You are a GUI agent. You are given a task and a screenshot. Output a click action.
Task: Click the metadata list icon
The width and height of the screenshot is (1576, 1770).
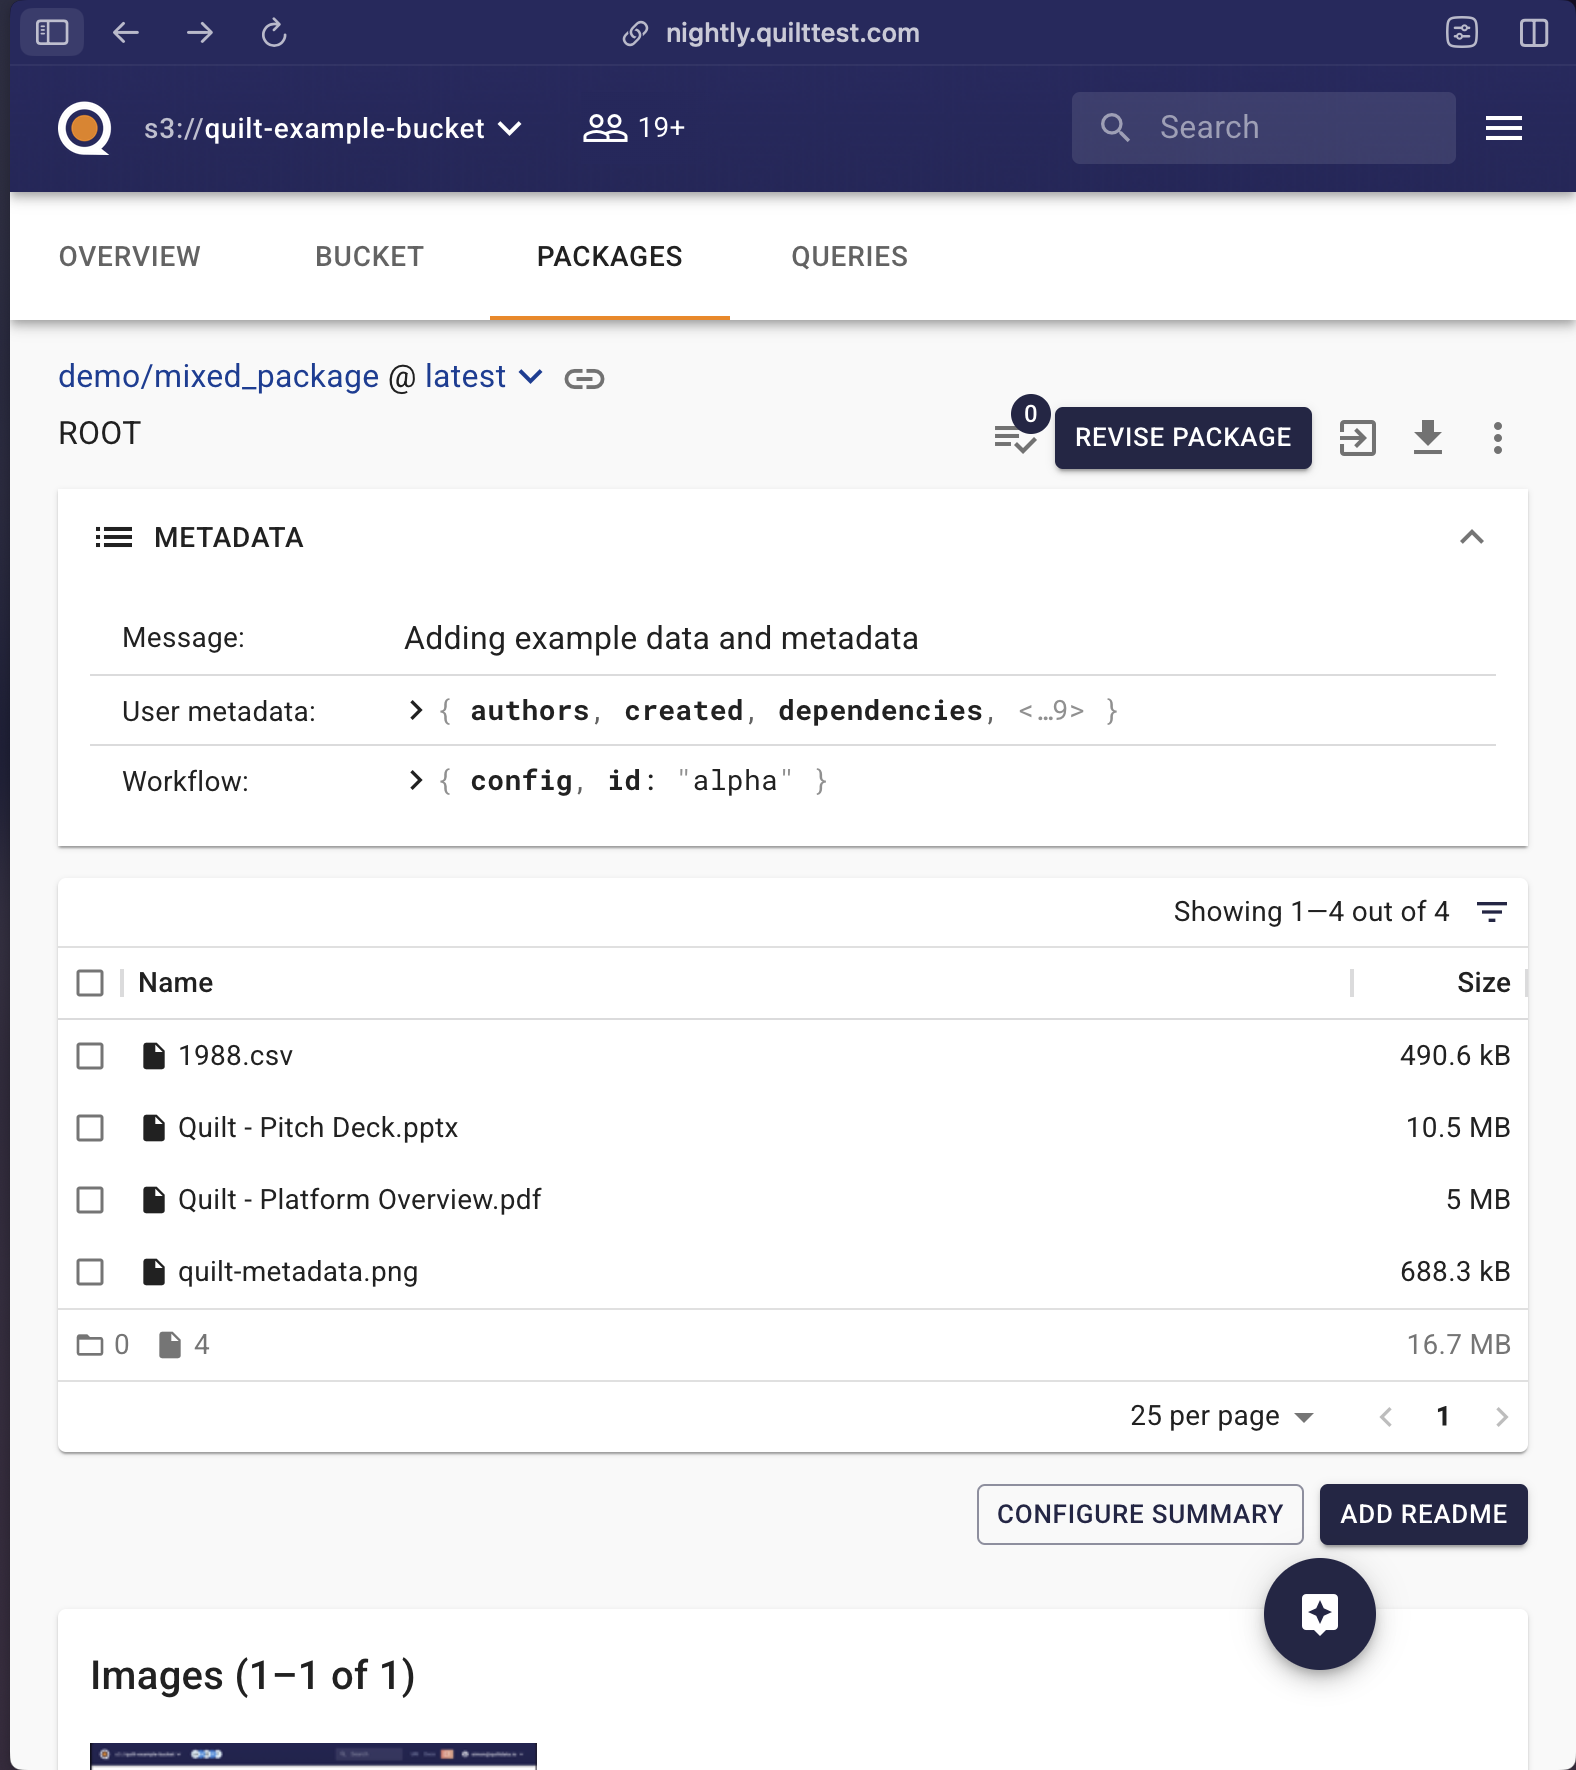point(113,538)
